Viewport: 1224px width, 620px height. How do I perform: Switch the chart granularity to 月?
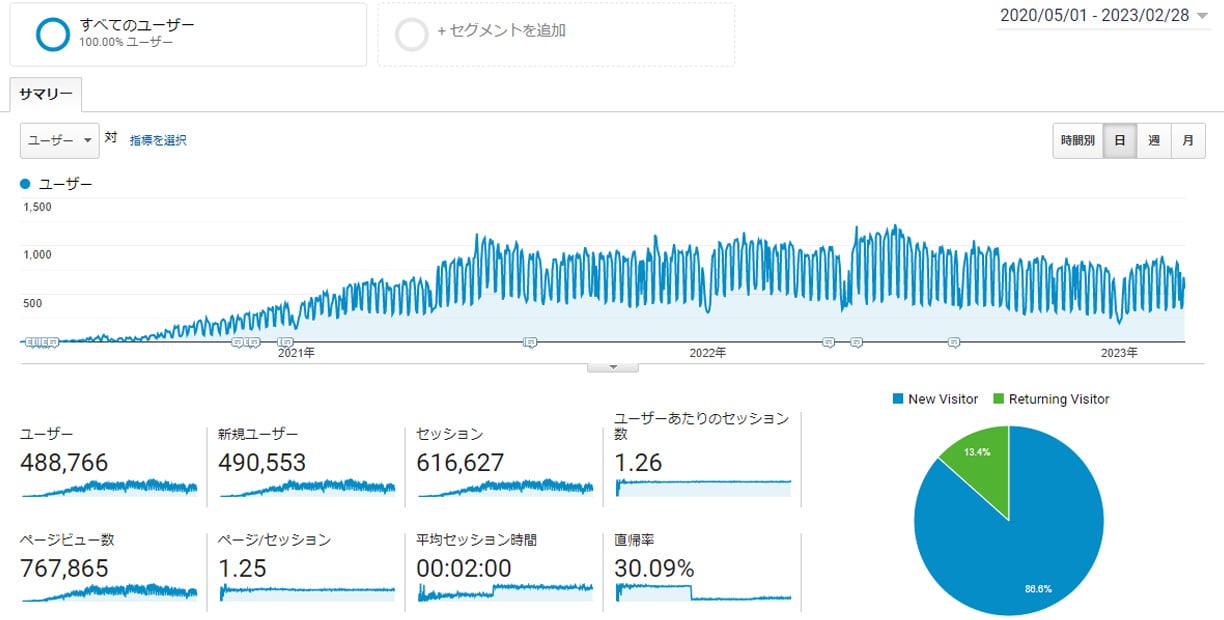coord(1188,140)
